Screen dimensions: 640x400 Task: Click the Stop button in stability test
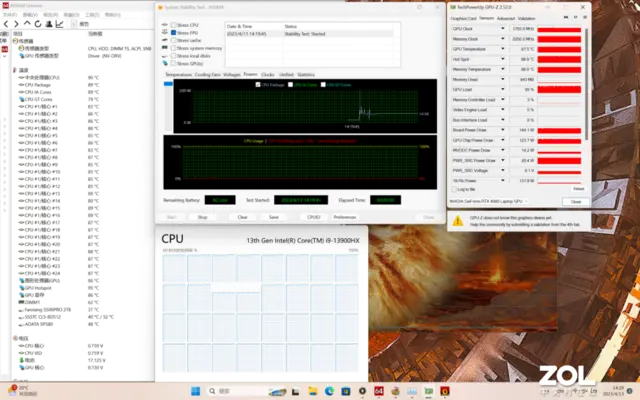point(203,216)
